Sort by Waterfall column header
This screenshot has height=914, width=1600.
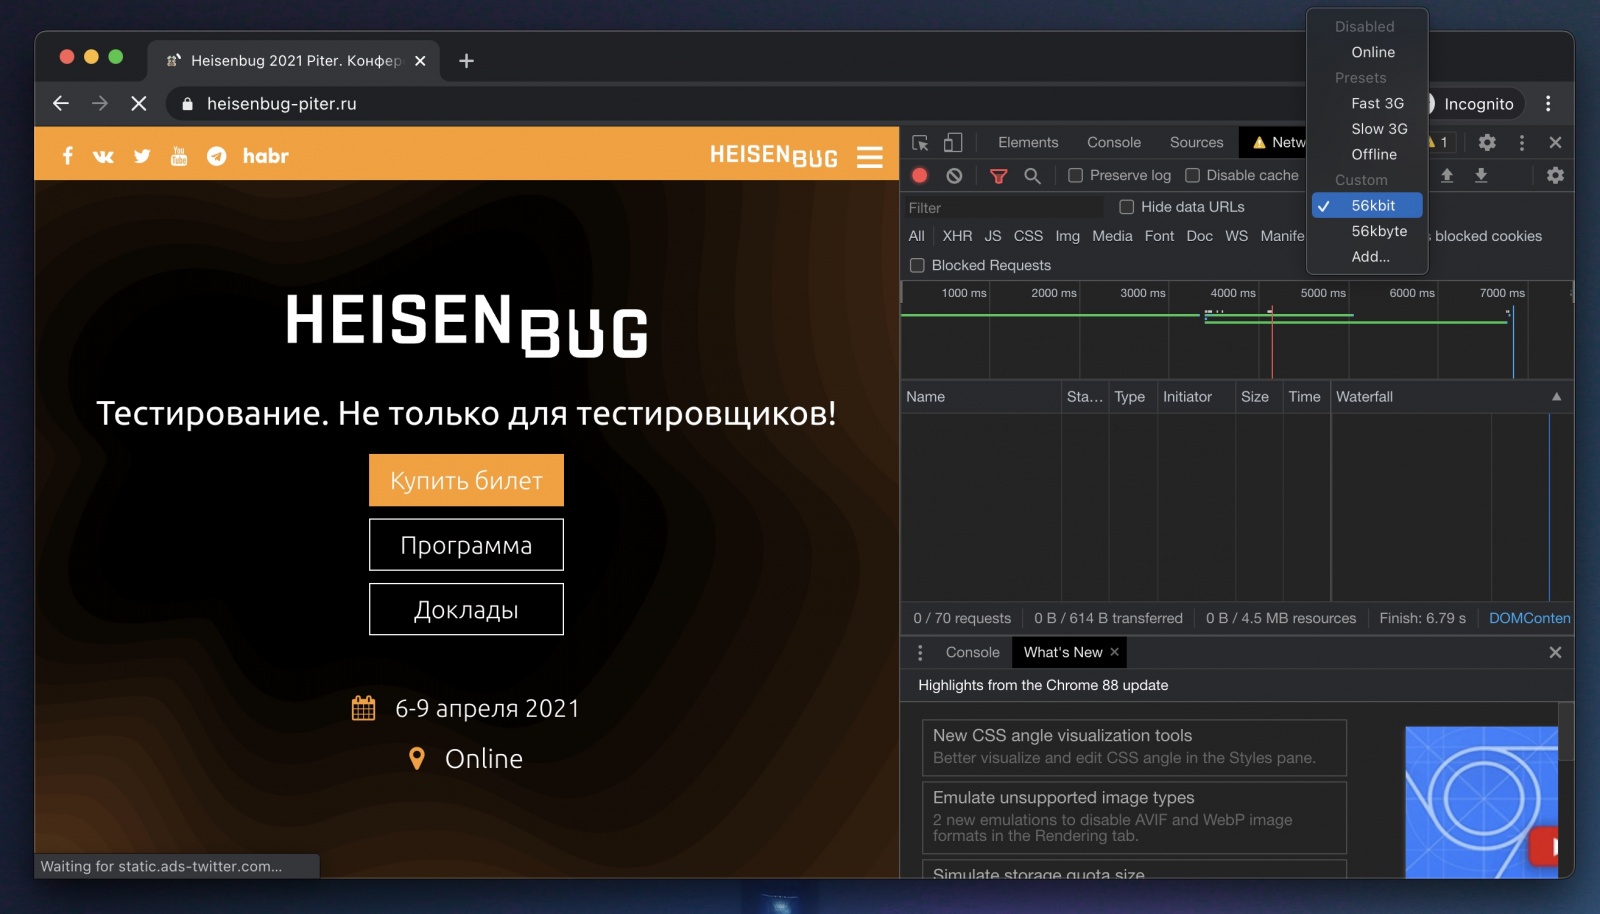[1451, 397]
